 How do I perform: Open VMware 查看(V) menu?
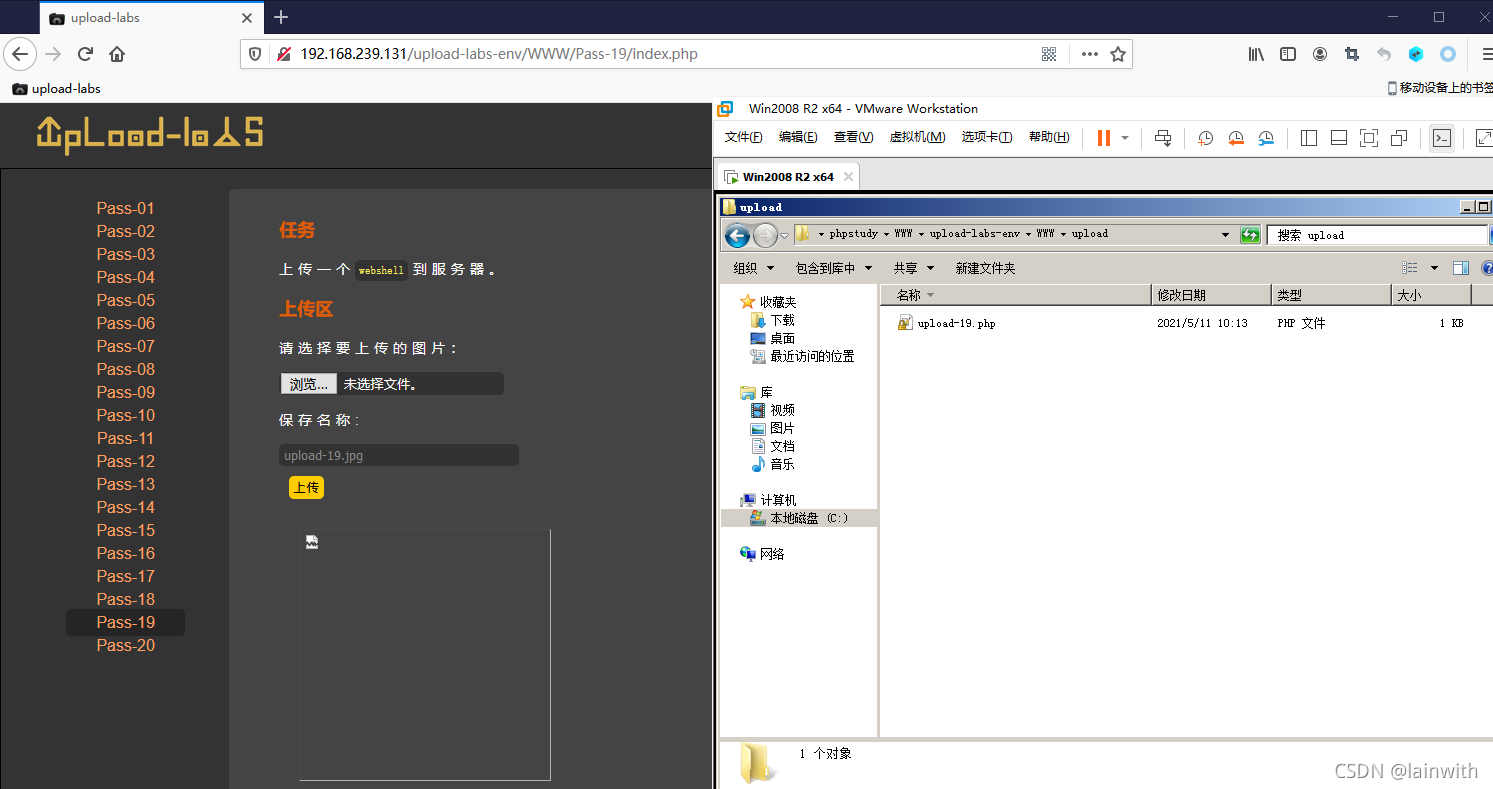(x=853, y=137)
